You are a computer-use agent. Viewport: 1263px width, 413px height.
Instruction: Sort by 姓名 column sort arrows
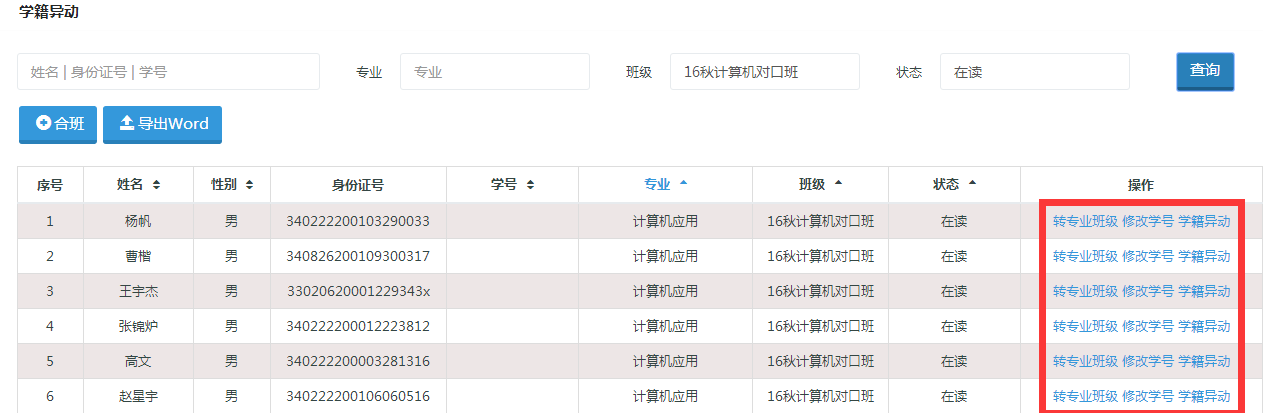coord(156,185)
